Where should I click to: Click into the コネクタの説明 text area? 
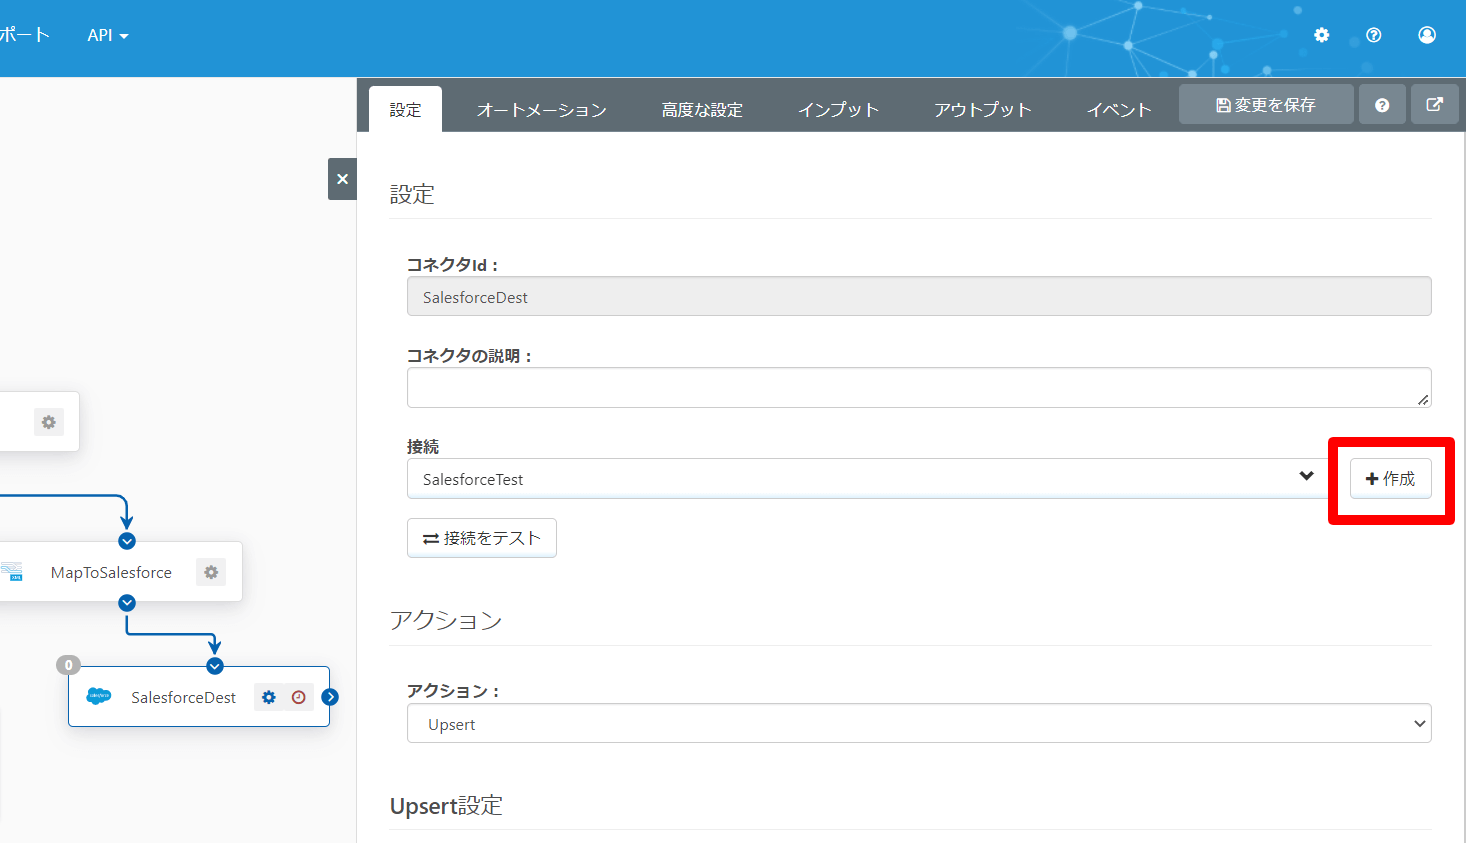(x=919, y=387)
